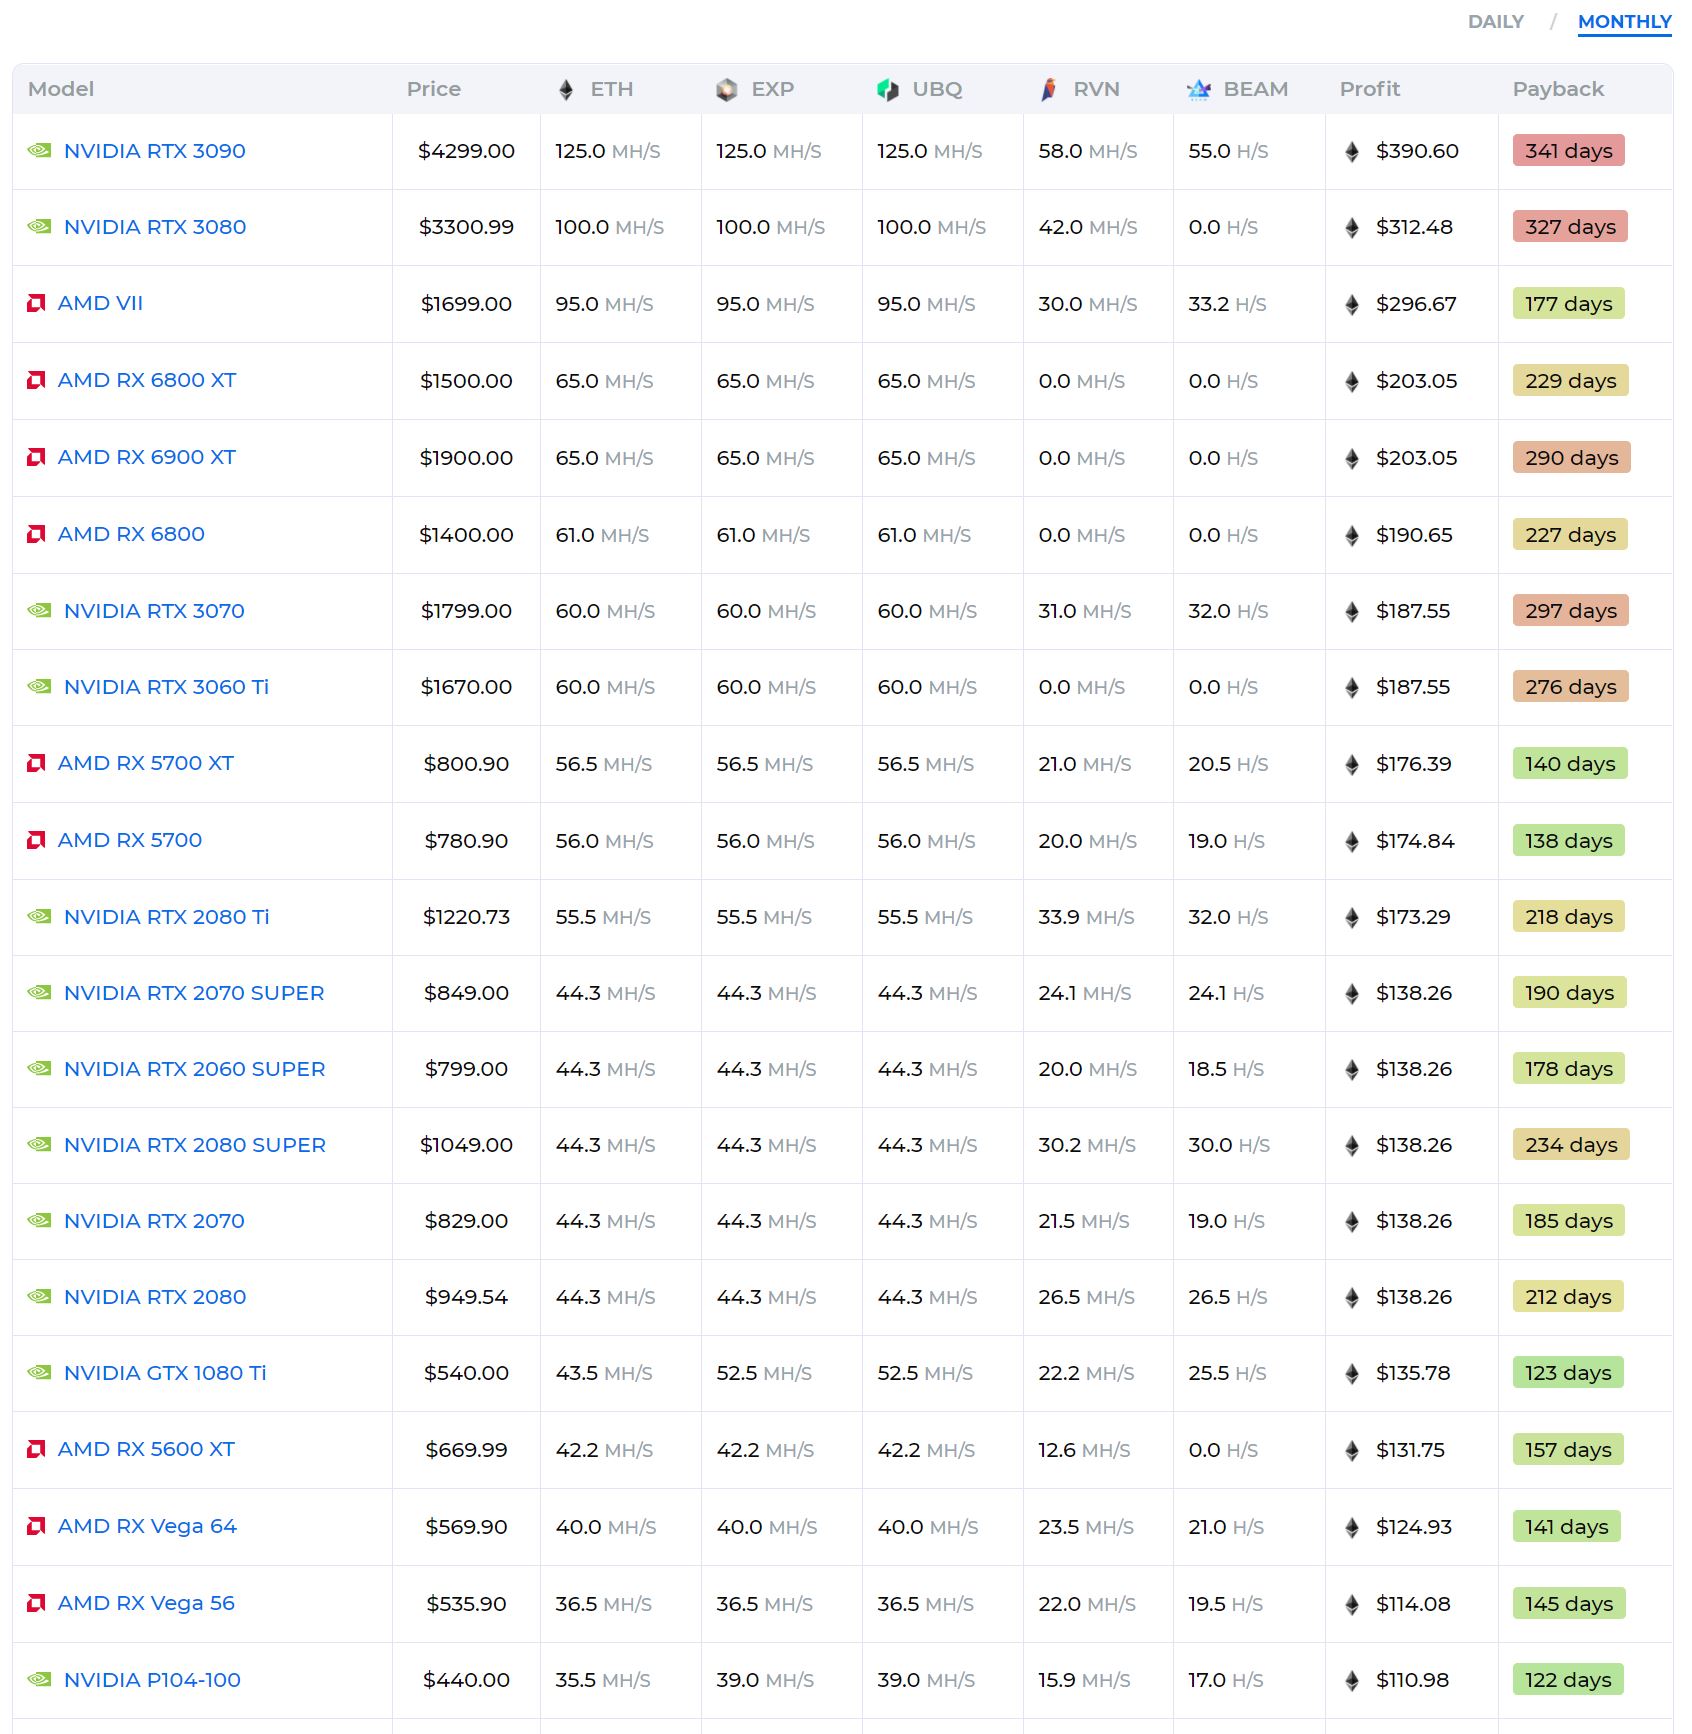Viewport: 1692px width, 1734px height.
Task: Click the Ethereum icon beside the $390.60 profit
Action: [x=1352, y=152]
